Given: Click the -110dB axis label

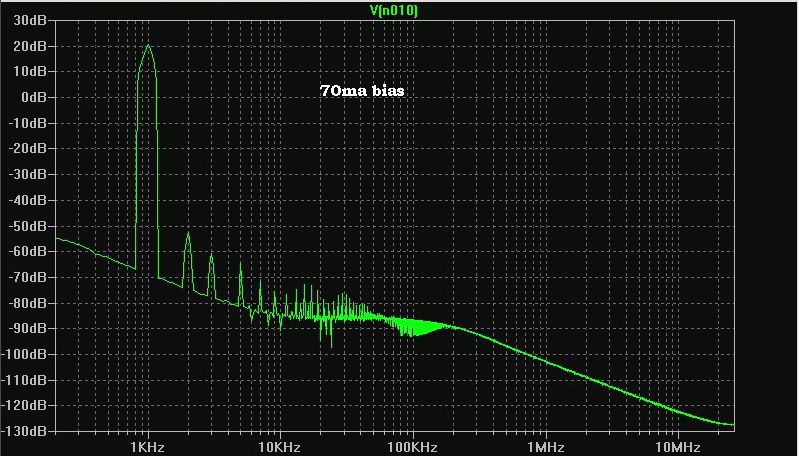Looking at the screenshot, I should (x=24, y=380).
